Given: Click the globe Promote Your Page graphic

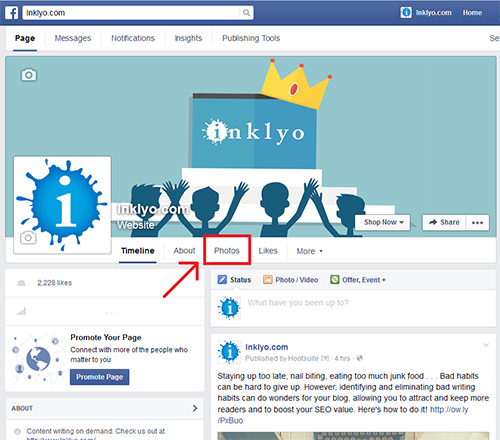Looking at the screenshot, I should point(37,359).
